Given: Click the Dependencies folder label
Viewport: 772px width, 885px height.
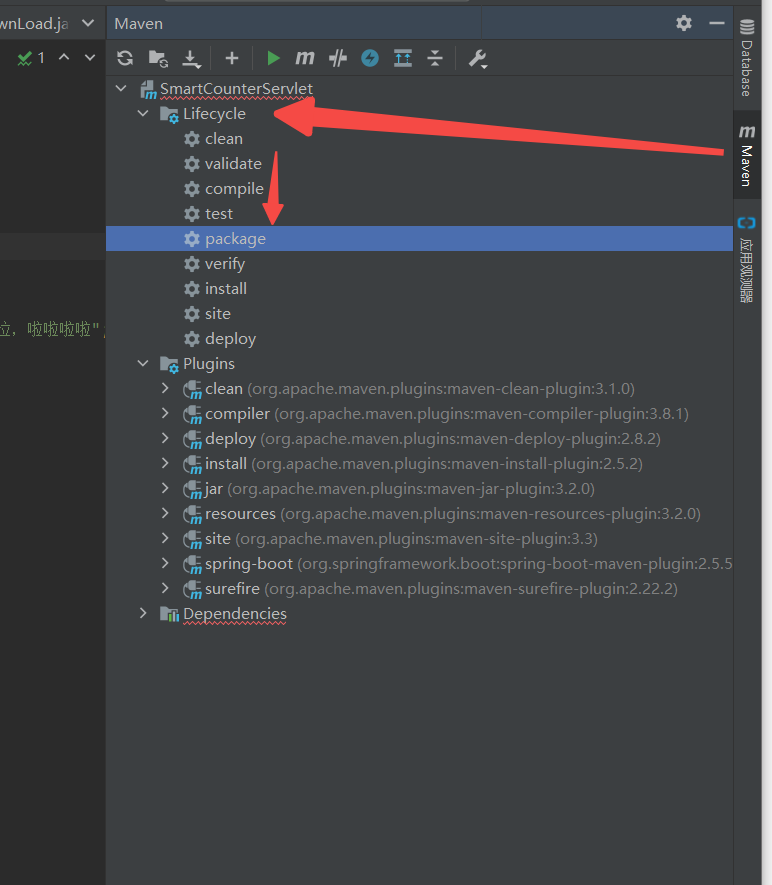Looking at the screenshot, I should 235,614.
